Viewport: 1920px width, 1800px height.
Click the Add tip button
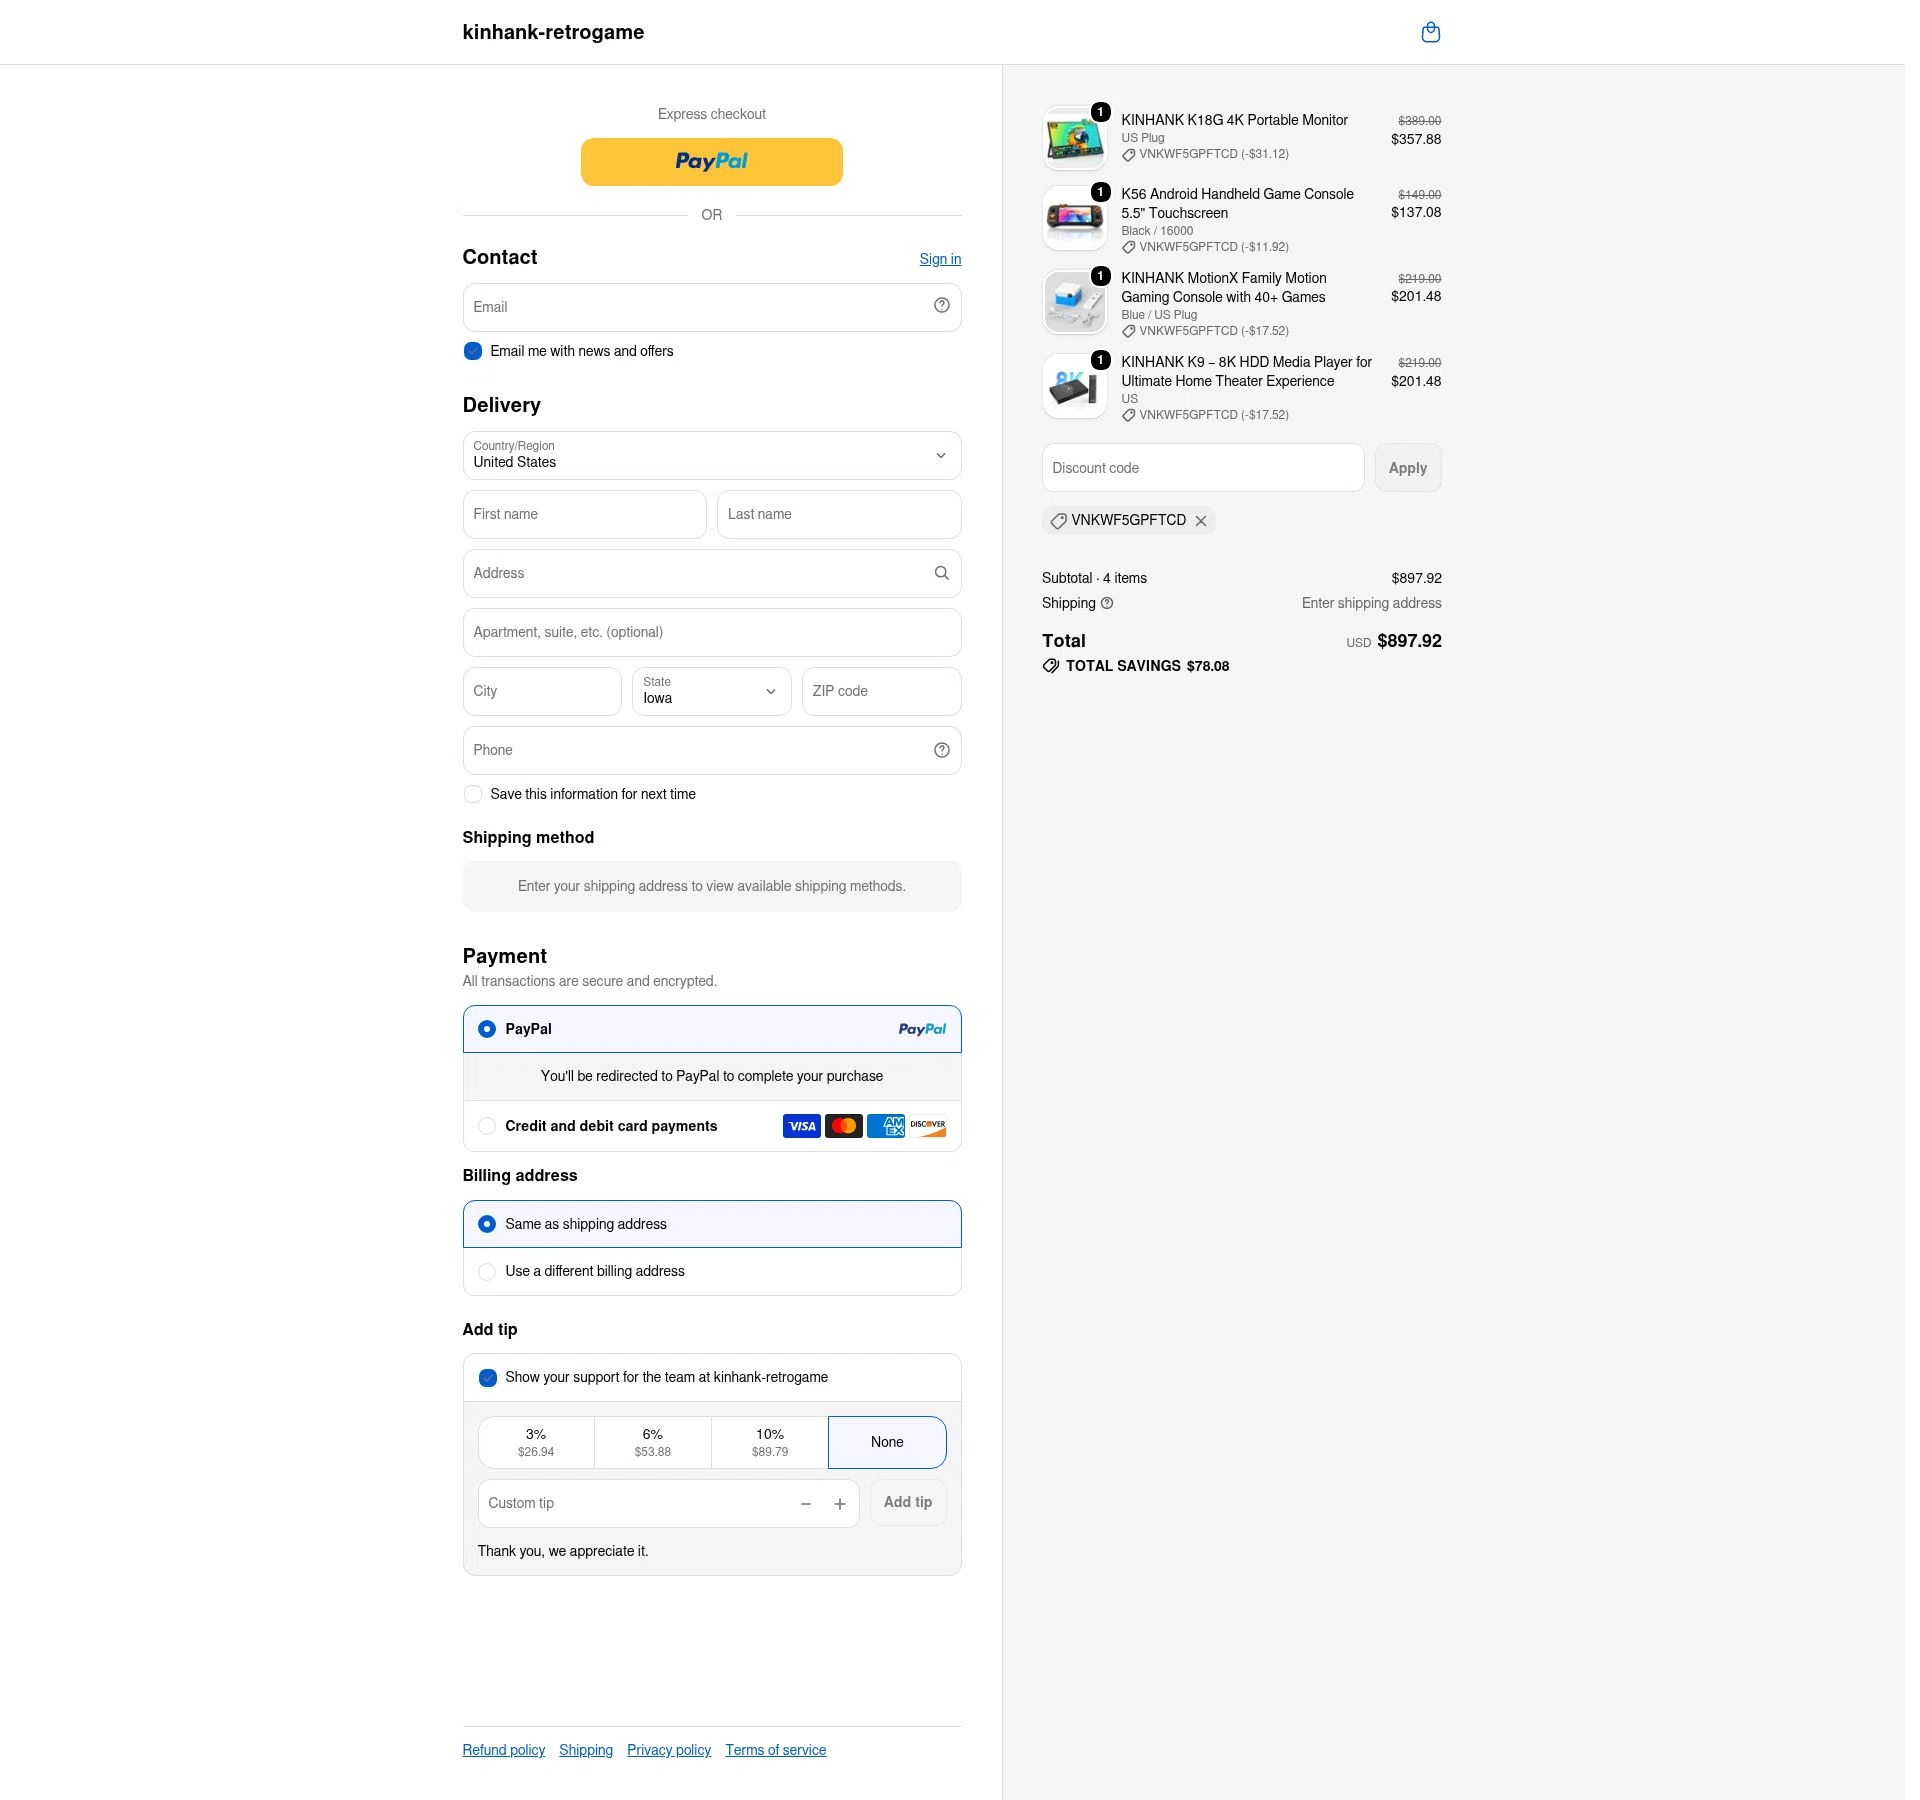point(908,1502)
